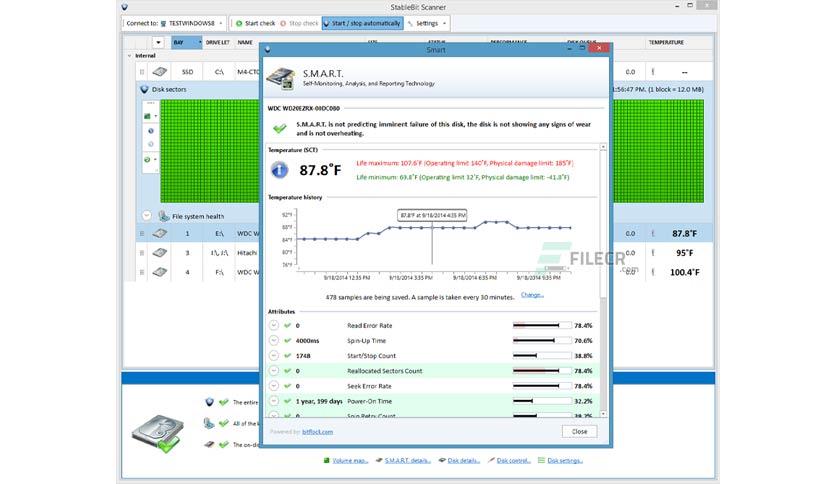836x484 pixels.
Task: Click the Spin-Up Time 70.6% bar
Action: click(x=542, y=340)
